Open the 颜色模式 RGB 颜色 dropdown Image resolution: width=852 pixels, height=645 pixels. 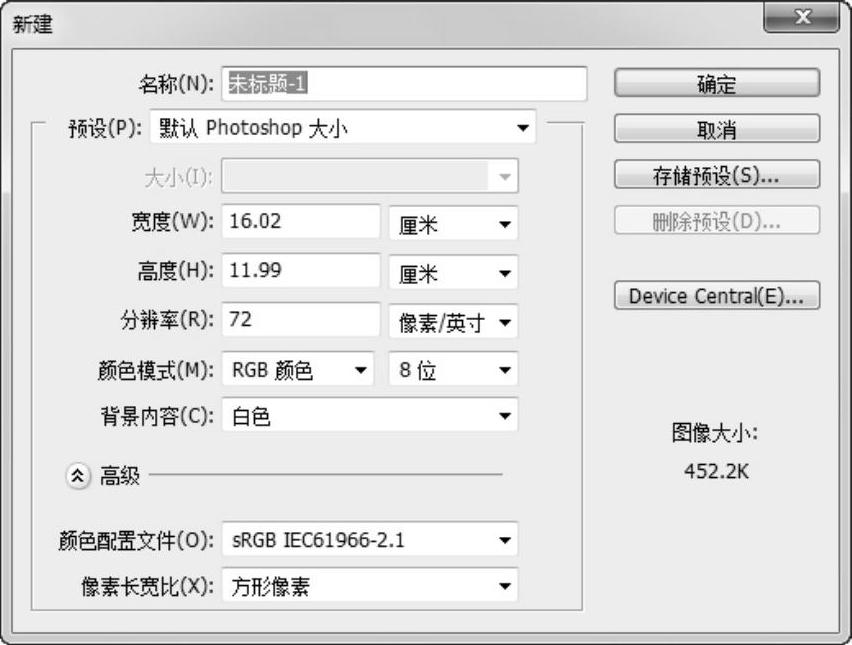tap(298, 370)
